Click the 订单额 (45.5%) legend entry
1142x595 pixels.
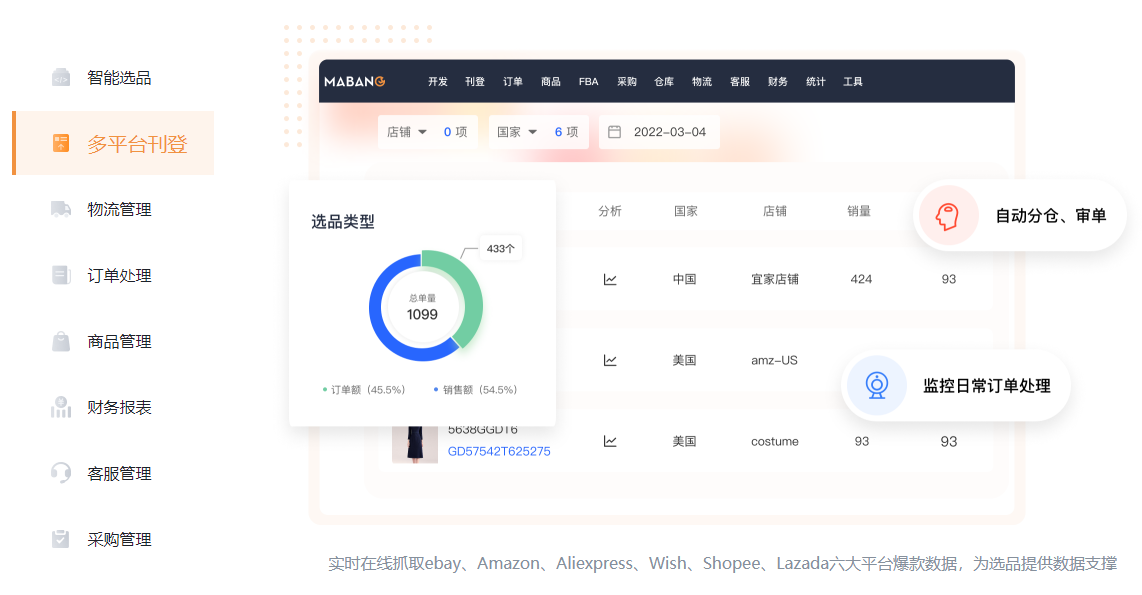coord(363,390)
